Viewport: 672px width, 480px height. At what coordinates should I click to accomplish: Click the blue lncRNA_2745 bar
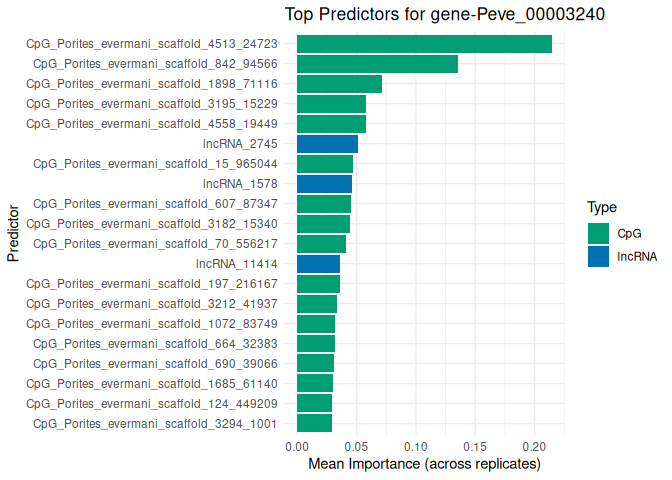pos(327,144)
